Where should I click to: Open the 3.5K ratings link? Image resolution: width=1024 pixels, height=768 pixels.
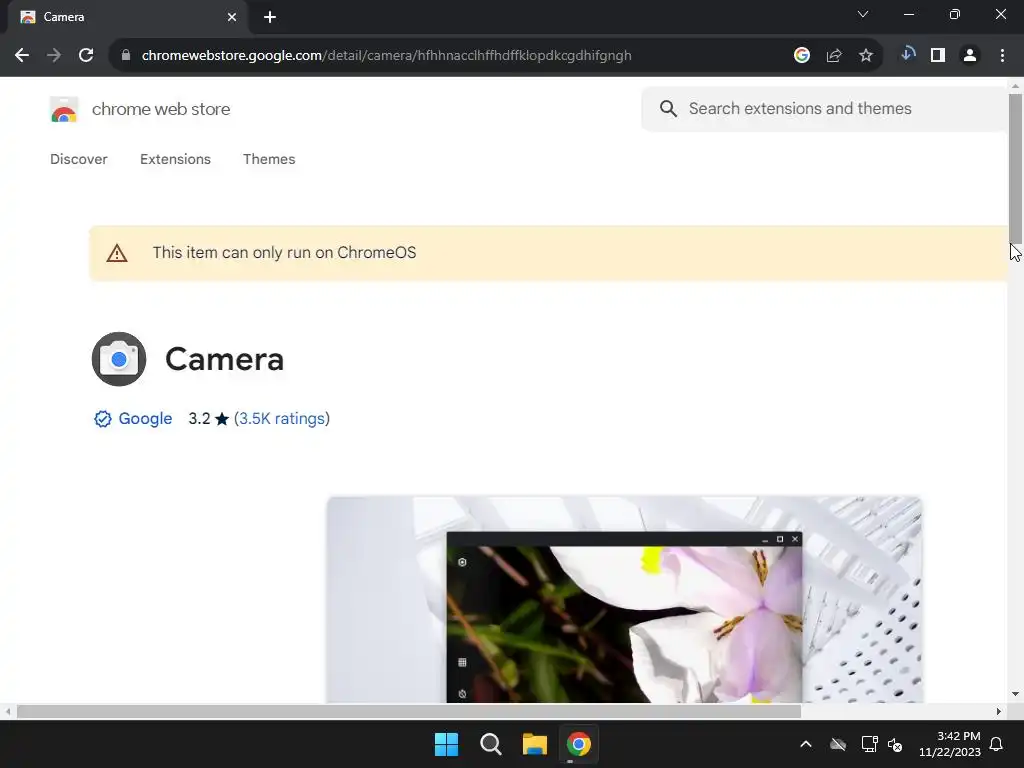[281, 419]
